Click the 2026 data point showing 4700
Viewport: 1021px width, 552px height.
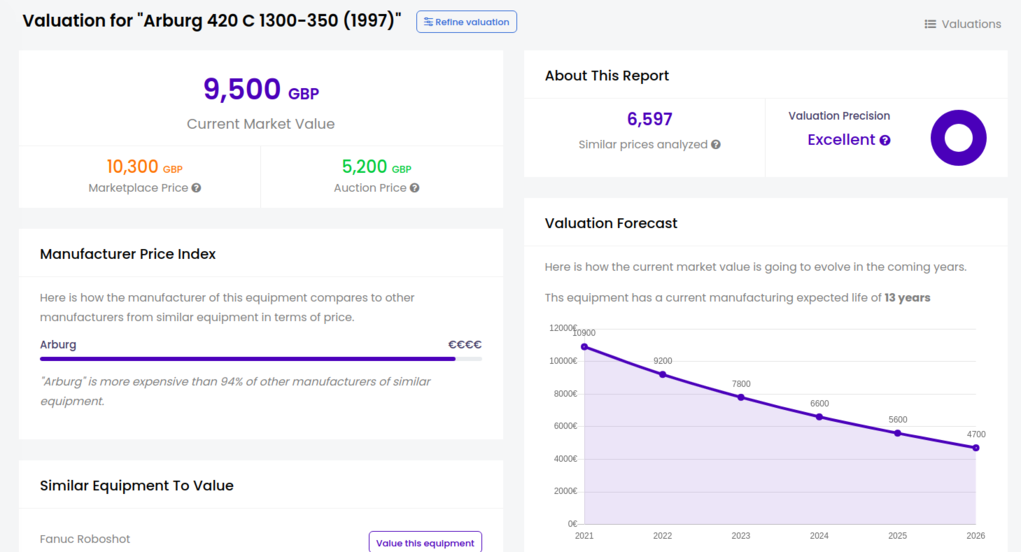point(976,448)
